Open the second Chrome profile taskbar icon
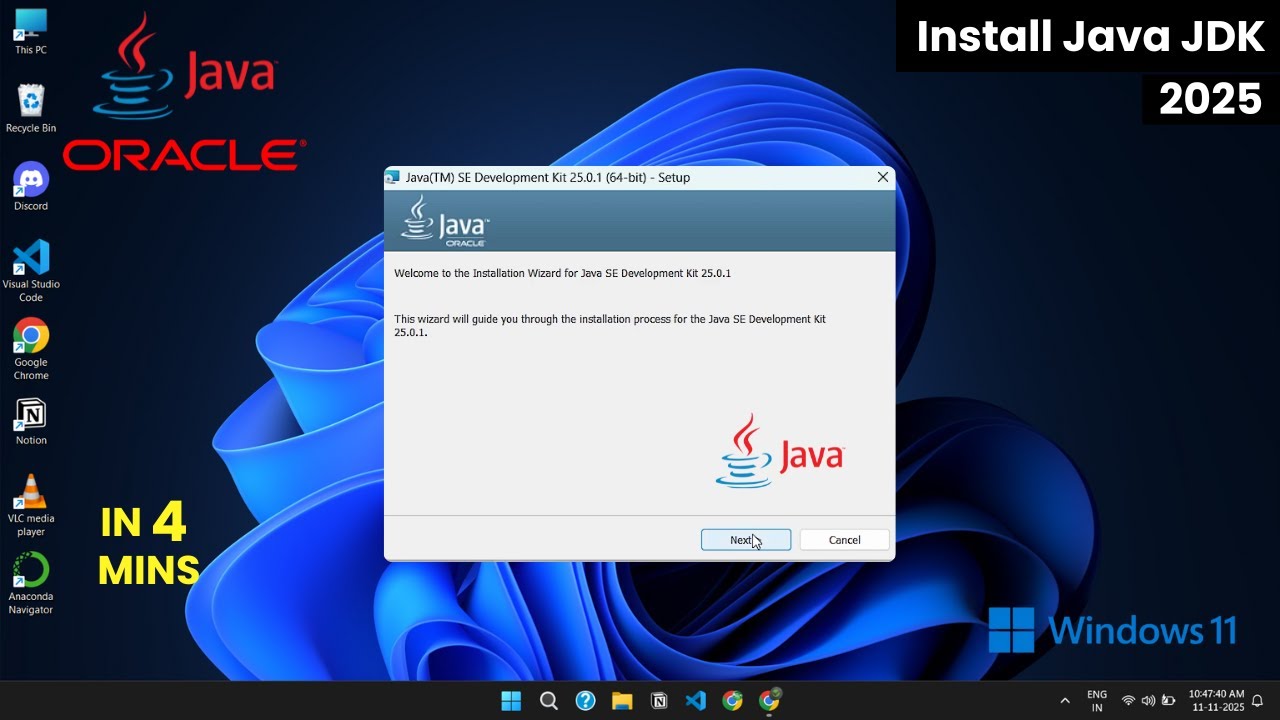This screenshot has width=1280, height=720. coord(770,700)
